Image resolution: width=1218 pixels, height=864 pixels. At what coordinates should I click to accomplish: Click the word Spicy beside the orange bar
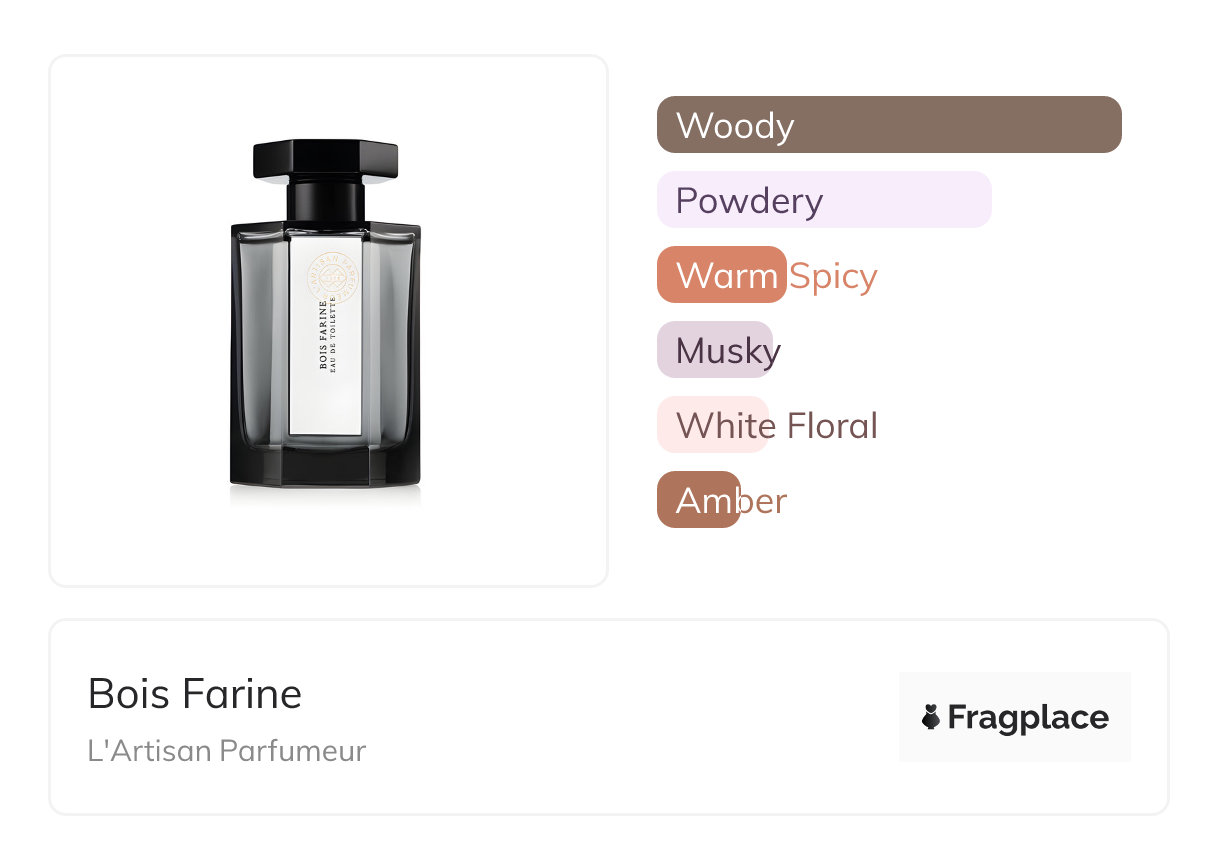point(833,276)
